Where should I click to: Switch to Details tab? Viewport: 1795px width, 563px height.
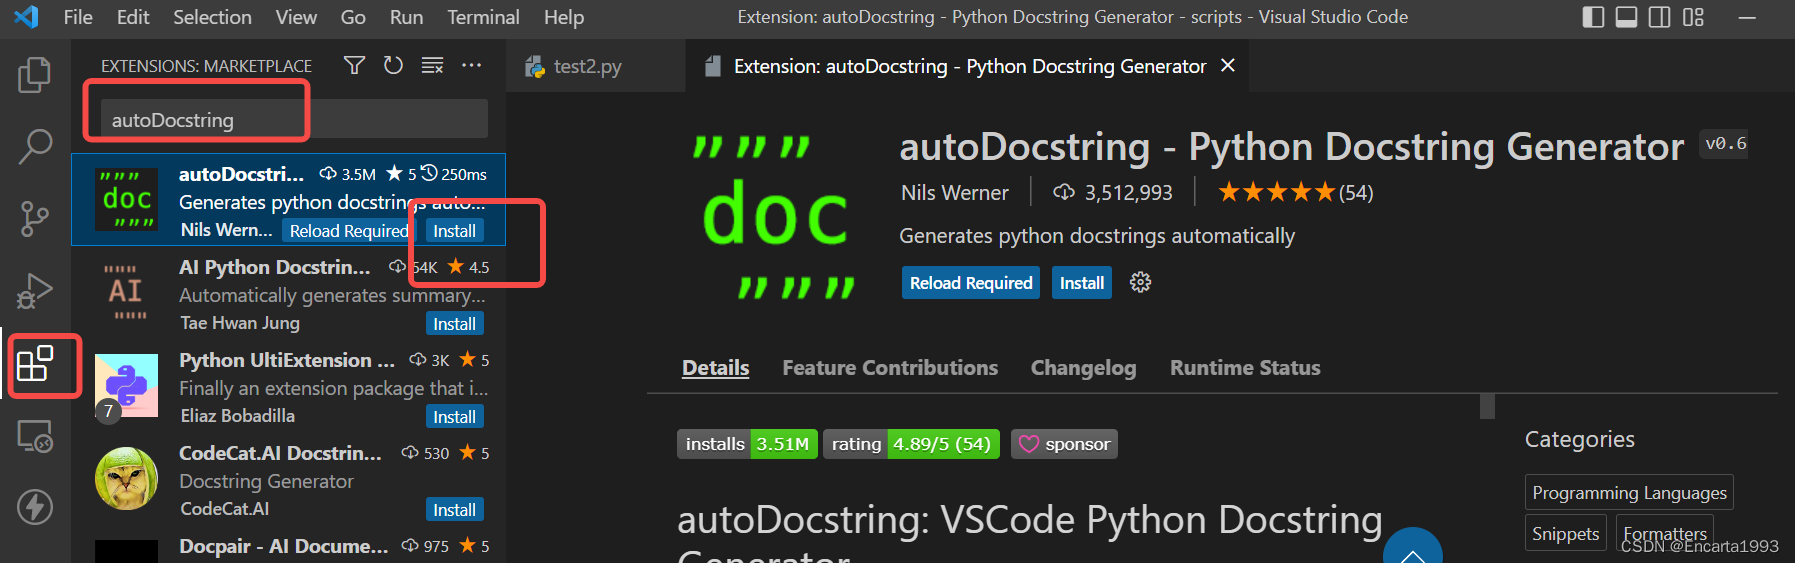tap(715, 368)
